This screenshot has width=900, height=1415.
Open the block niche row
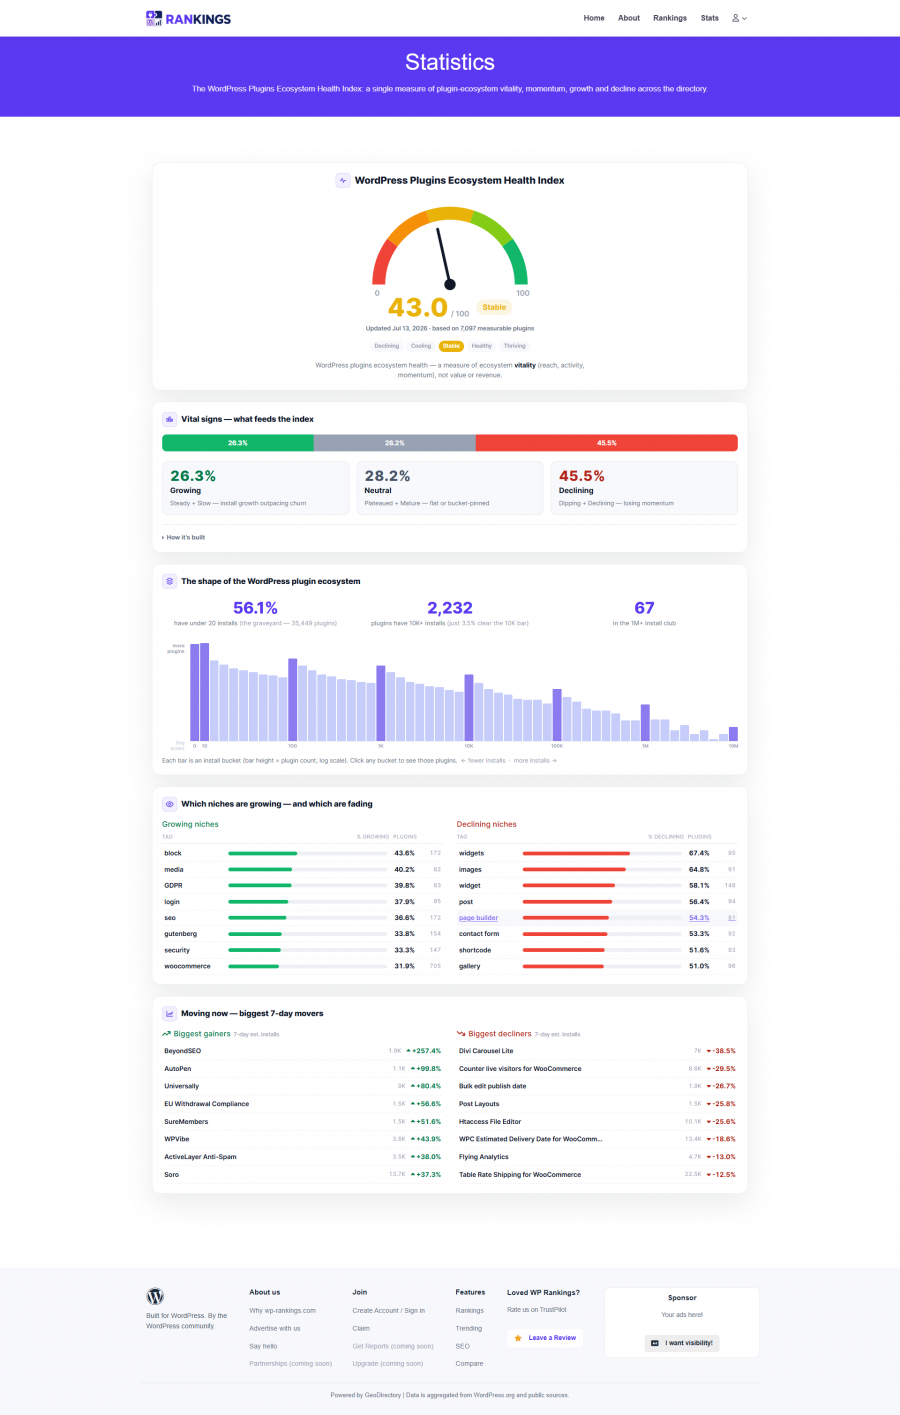(303, 853)
